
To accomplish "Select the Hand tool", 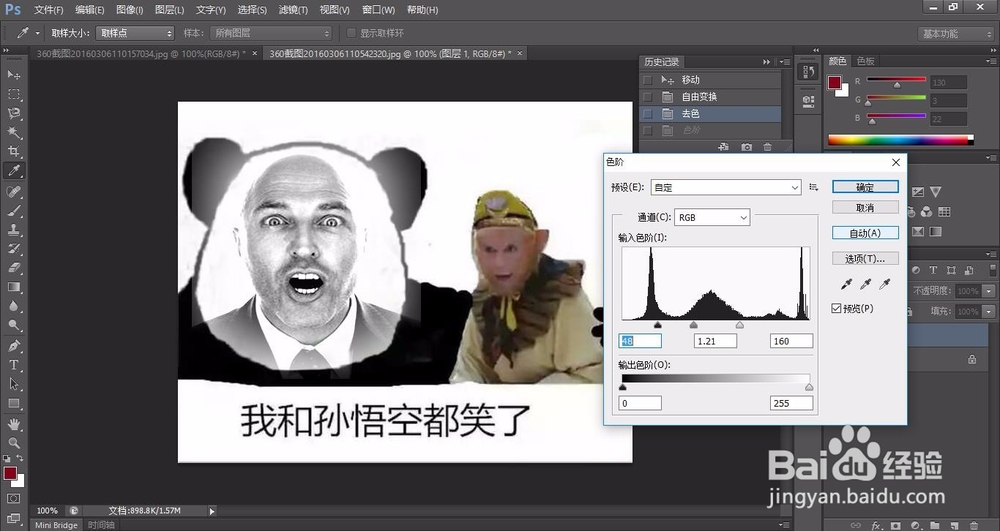I will point(13,424).
